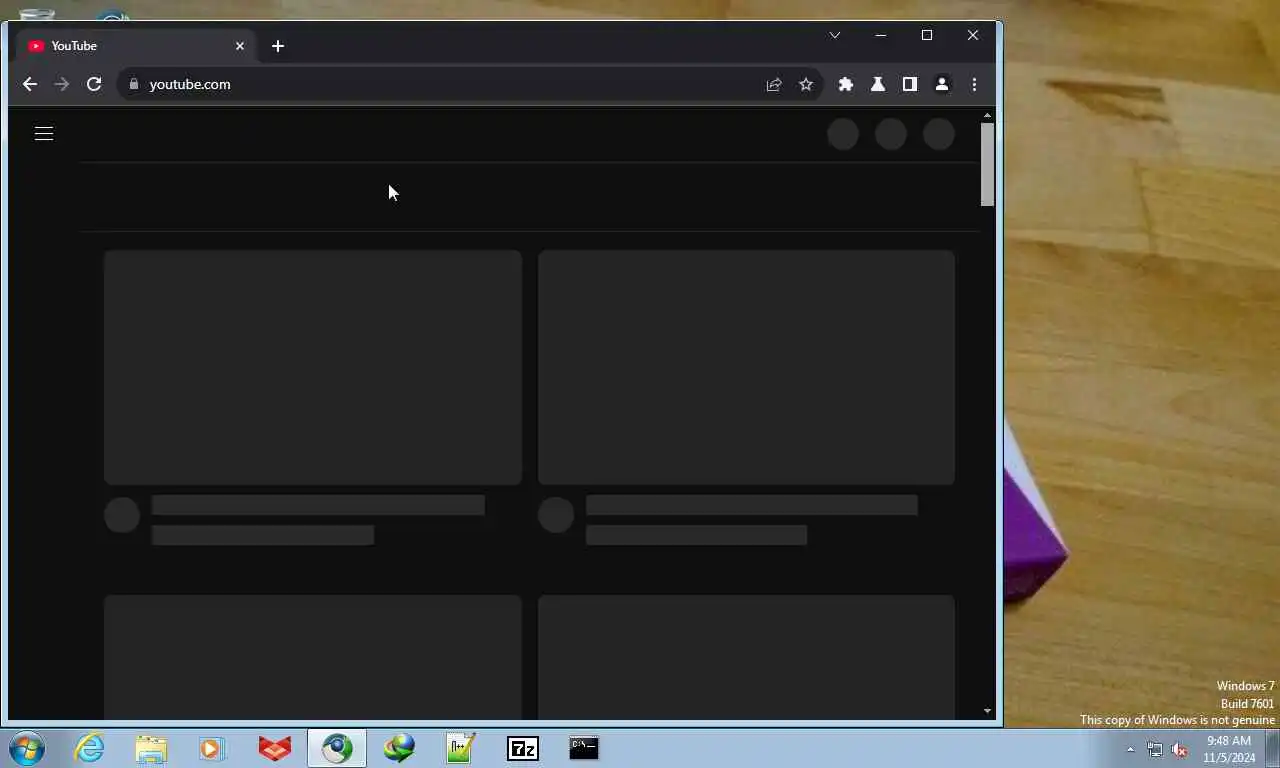The width and height of the screenshot is (1280, 768).
Task: Go back to the previous page
Action: [30, 84]
